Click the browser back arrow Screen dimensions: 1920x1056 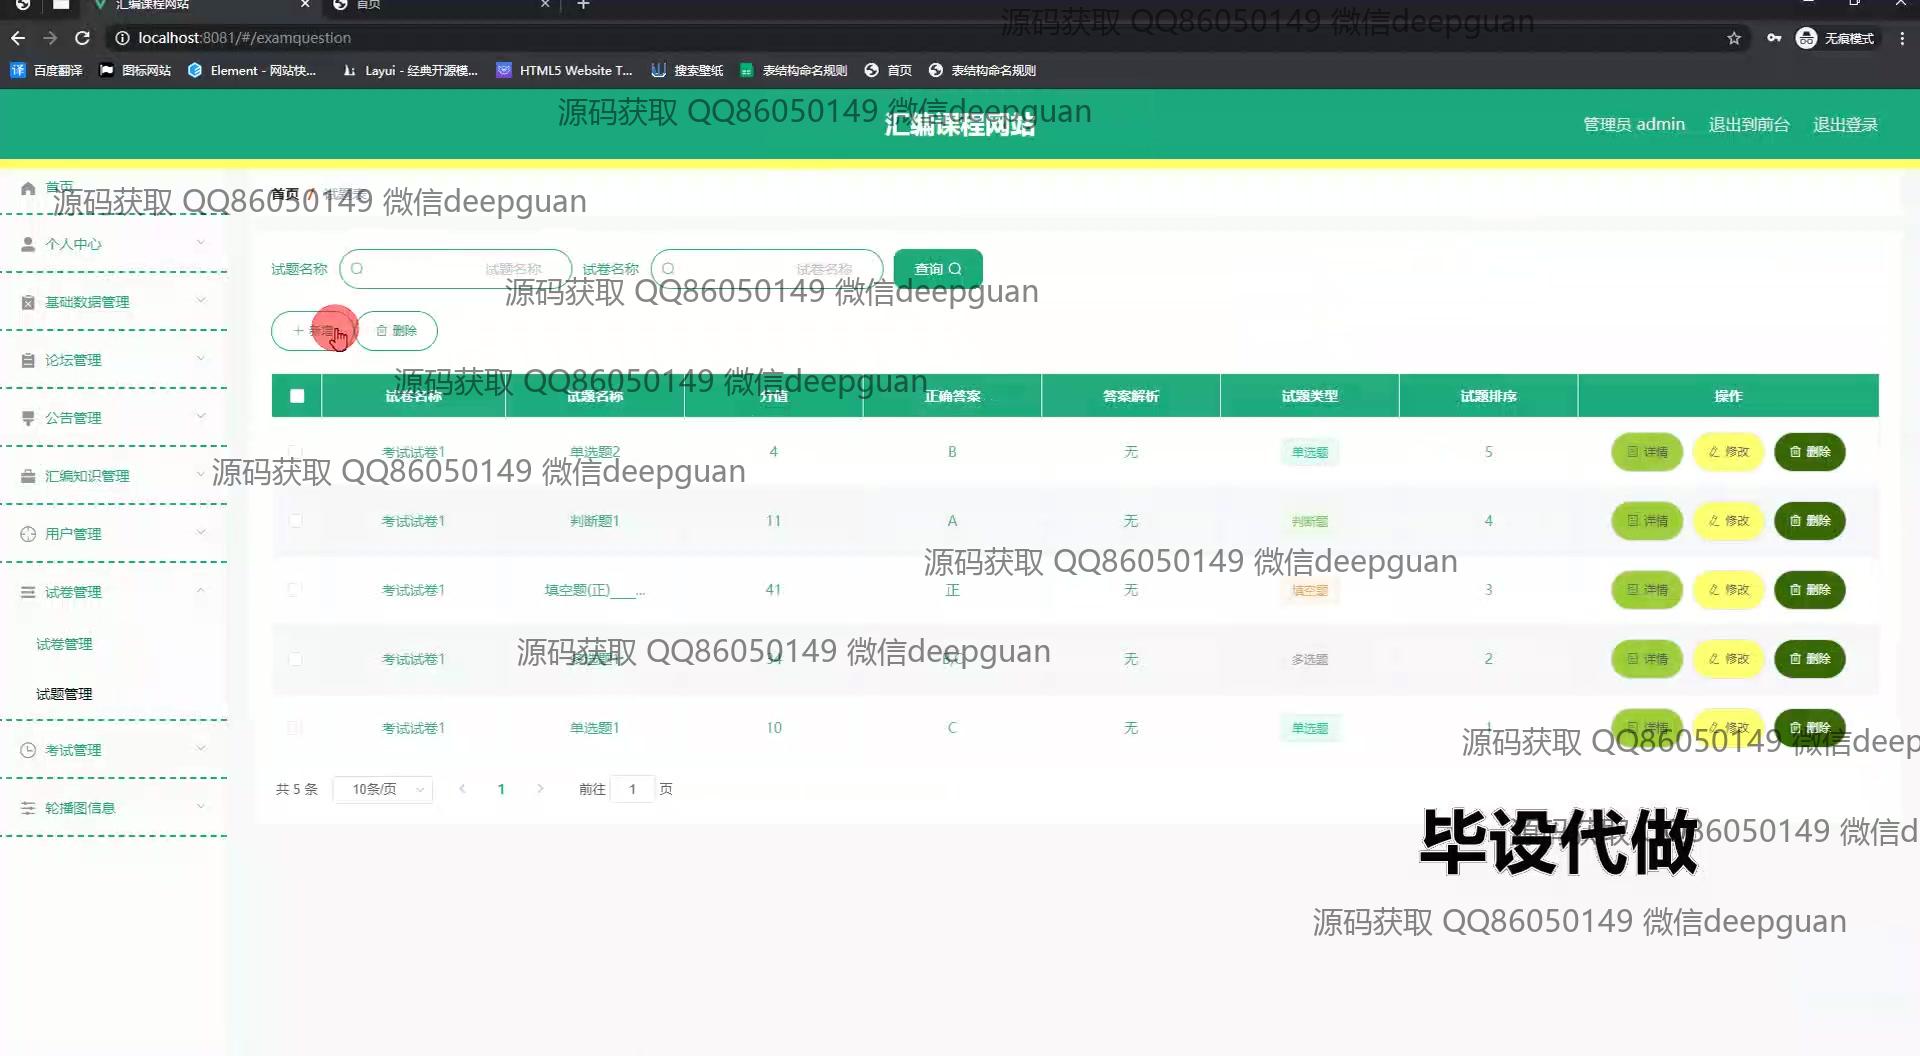pyautogui.click(x=18, y=38)
